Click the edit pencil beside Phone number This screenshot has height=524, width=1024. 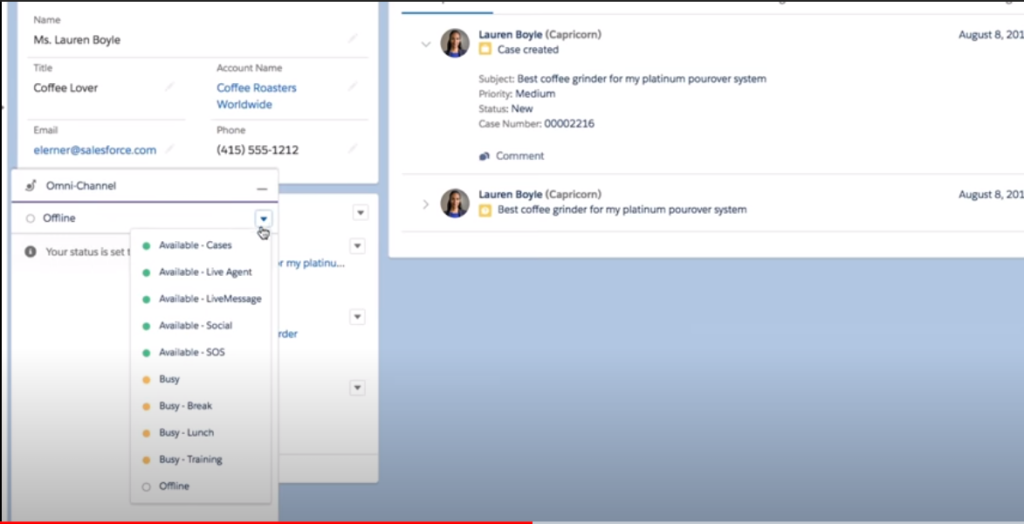352,149
